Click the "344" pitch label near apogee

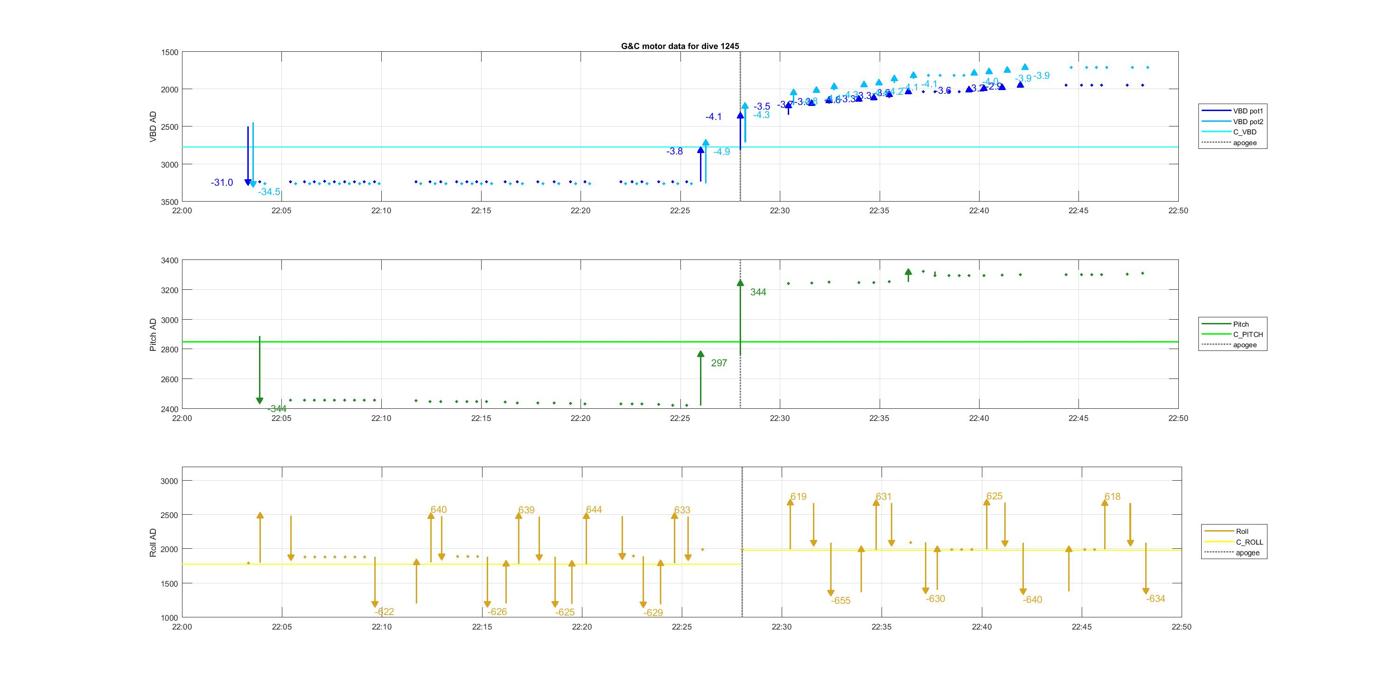click(x=758, y=292)
